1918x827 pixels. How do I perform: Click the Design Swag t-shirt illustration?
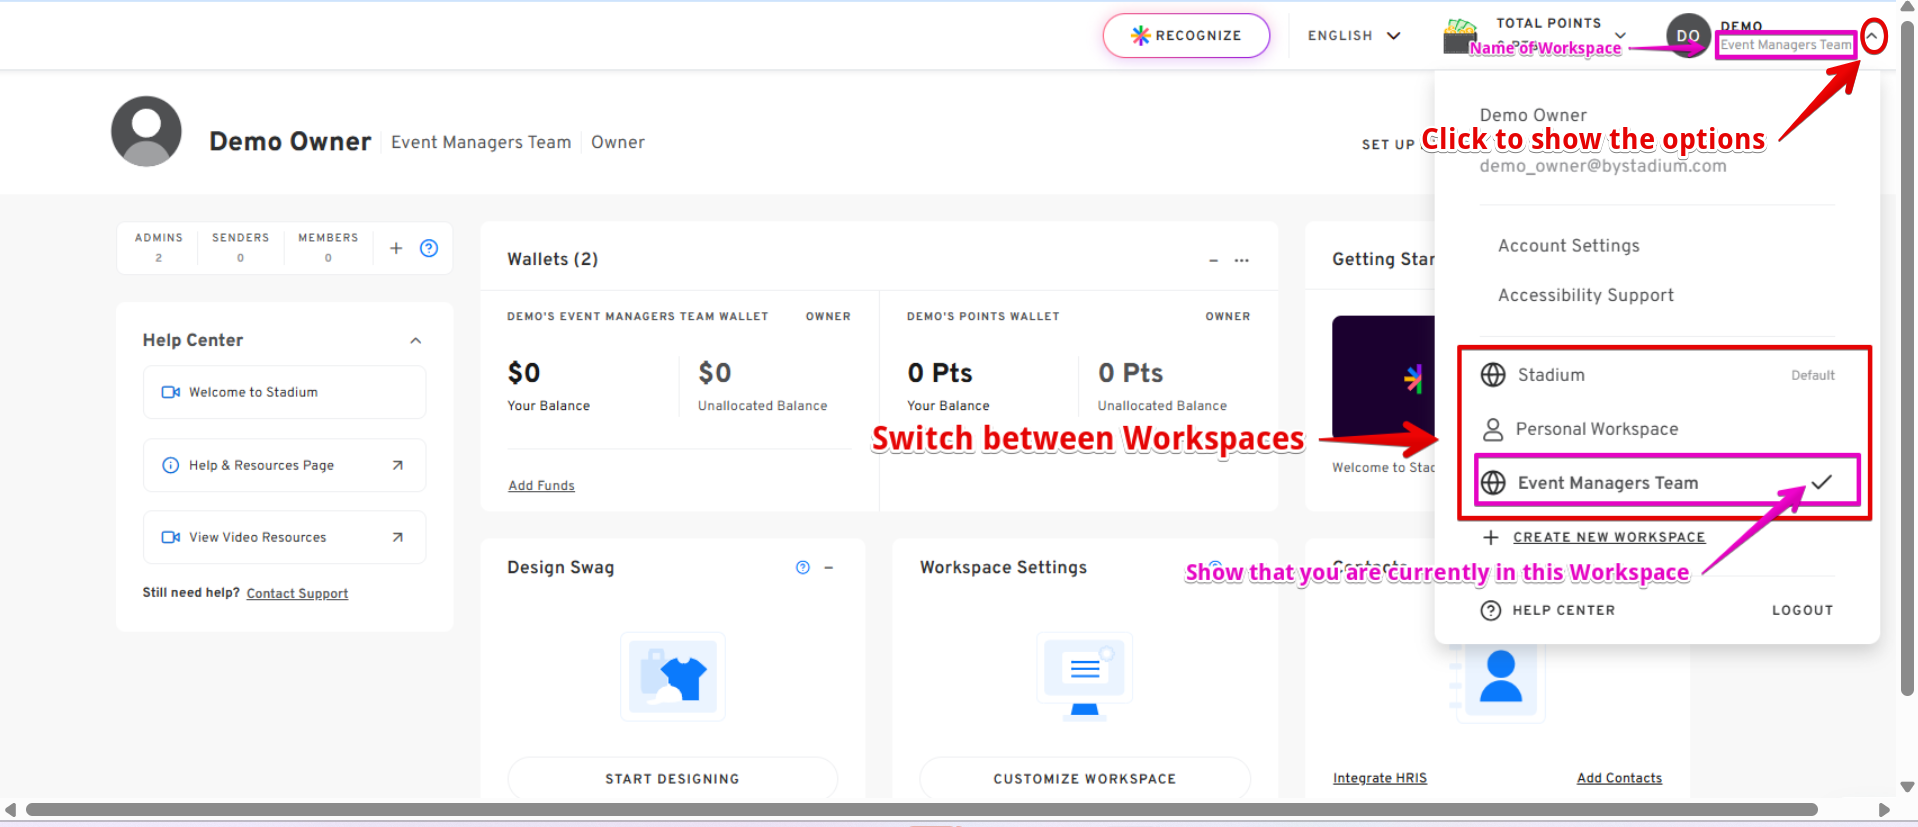coord(673,677)
